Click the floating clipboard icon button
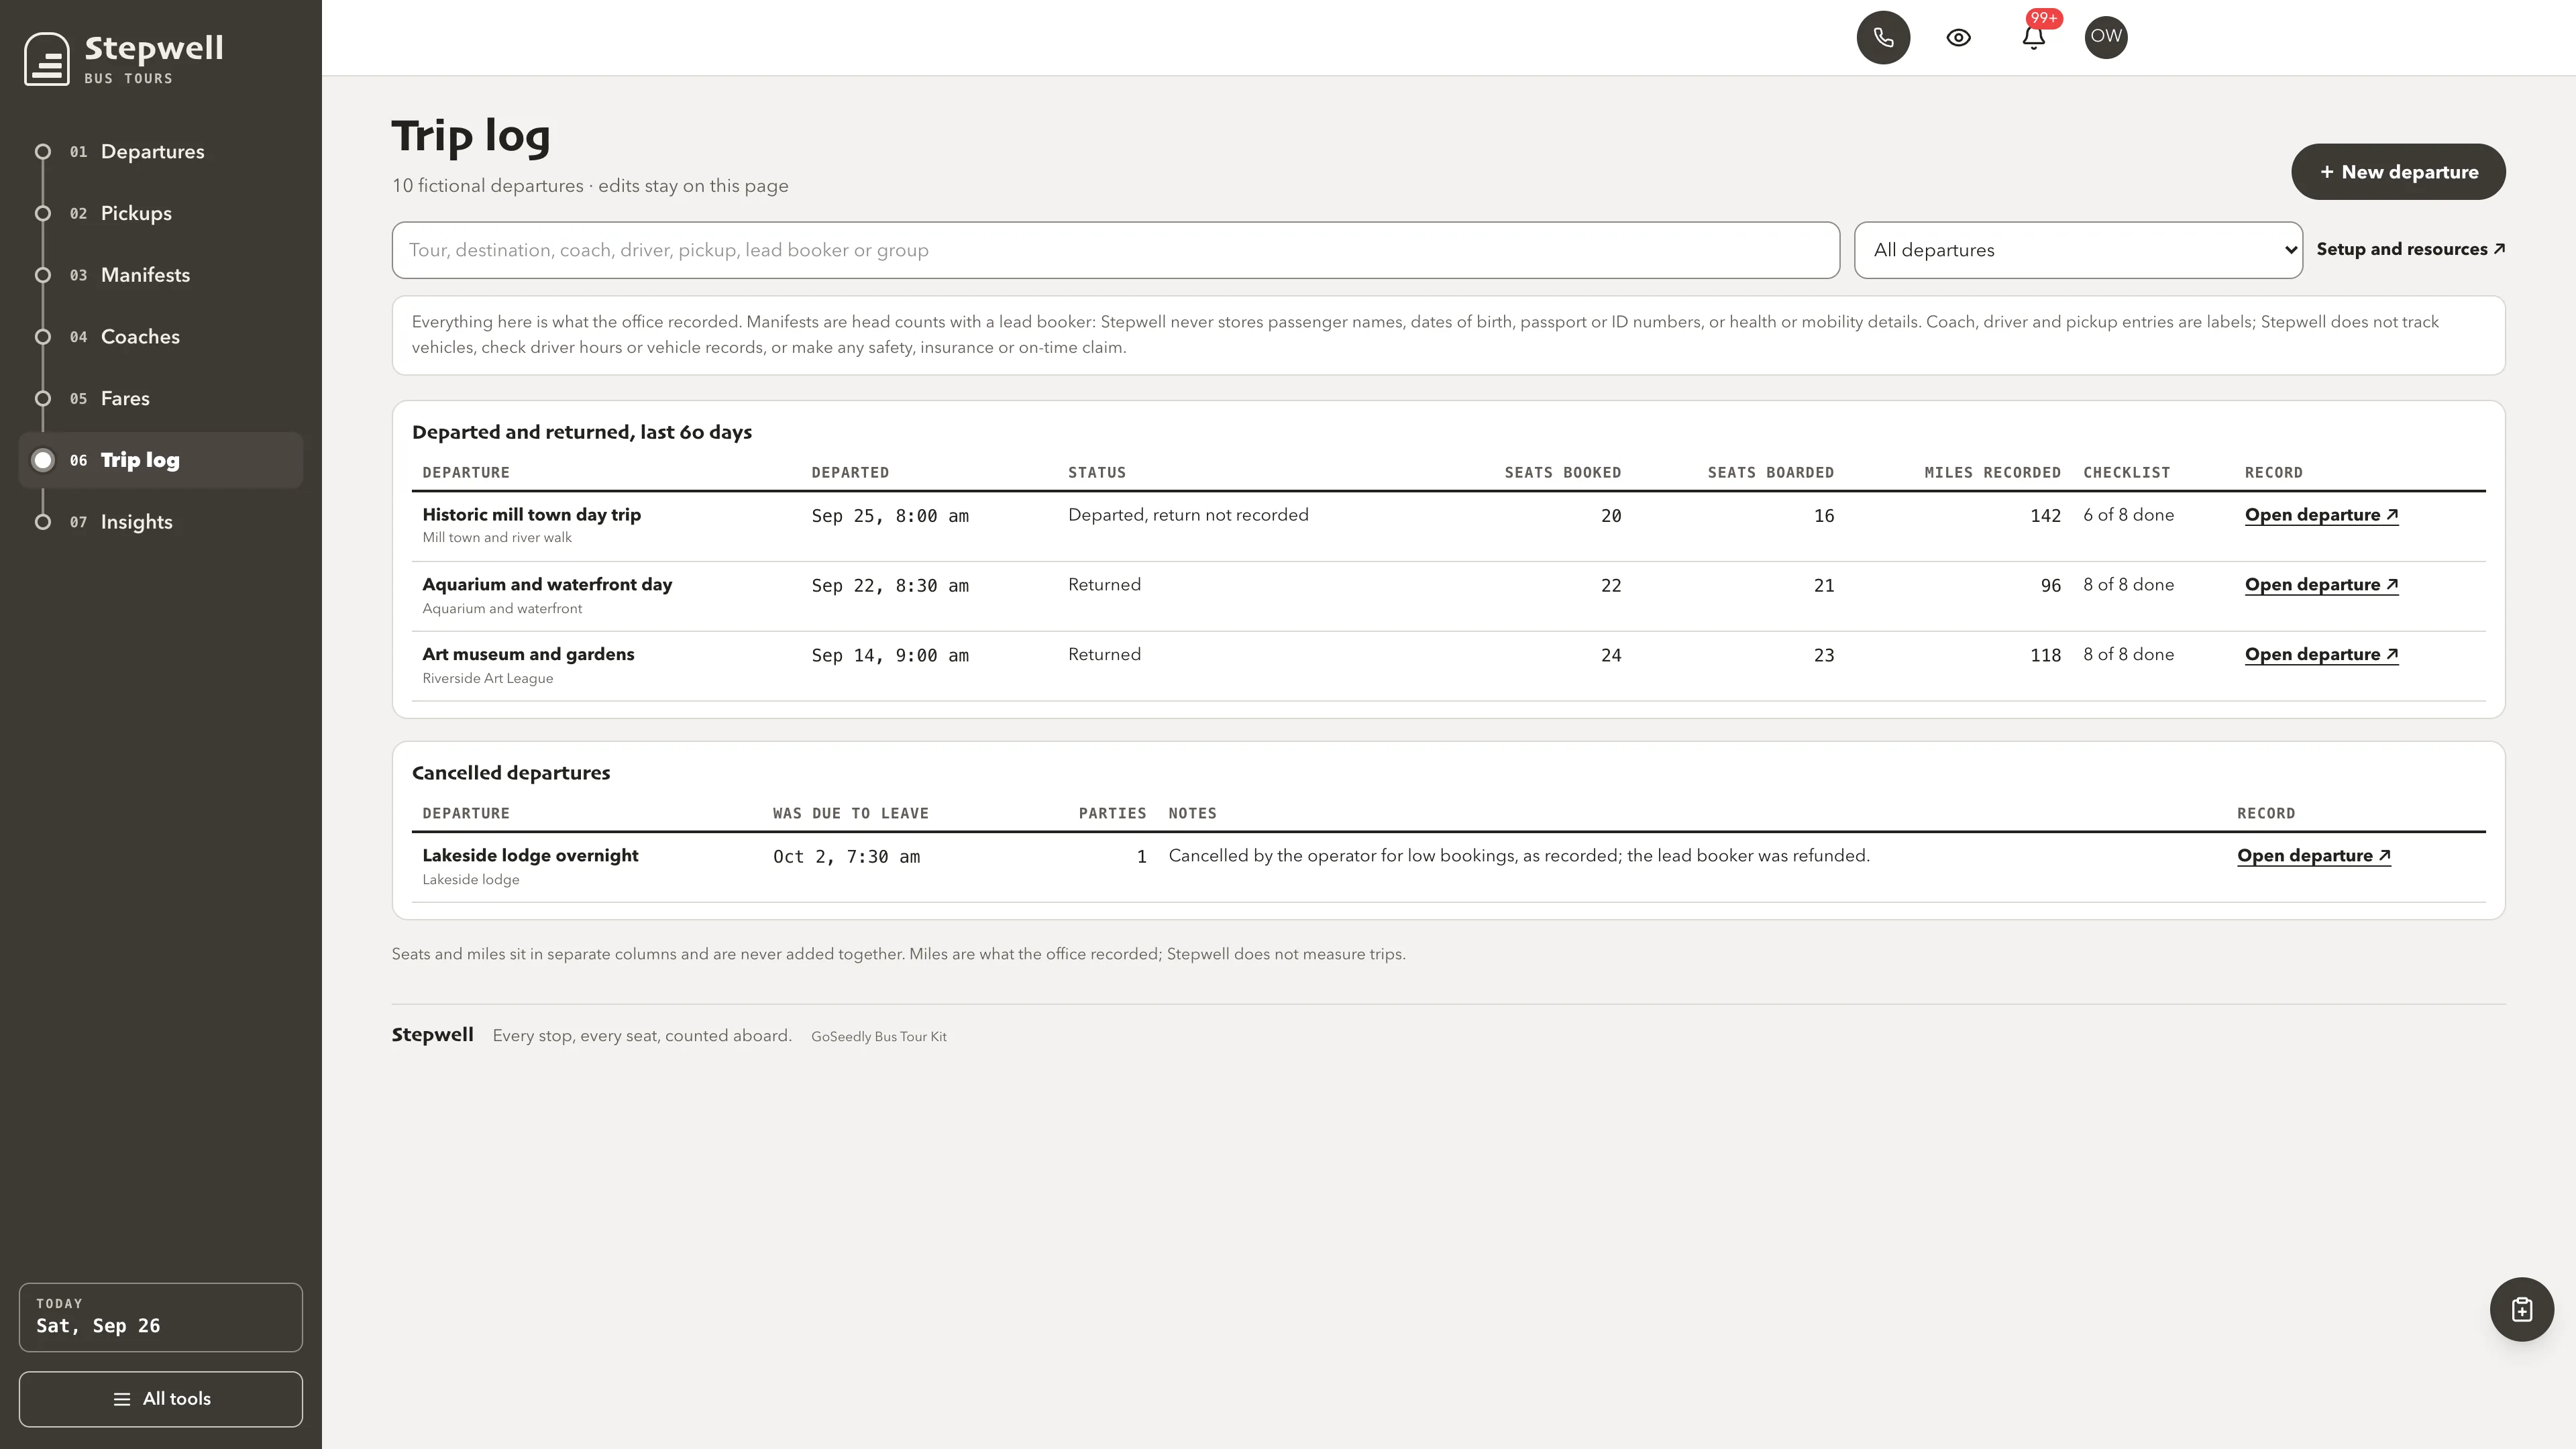This screenshot has height=1449, width=2576. click(2521, 1309)
